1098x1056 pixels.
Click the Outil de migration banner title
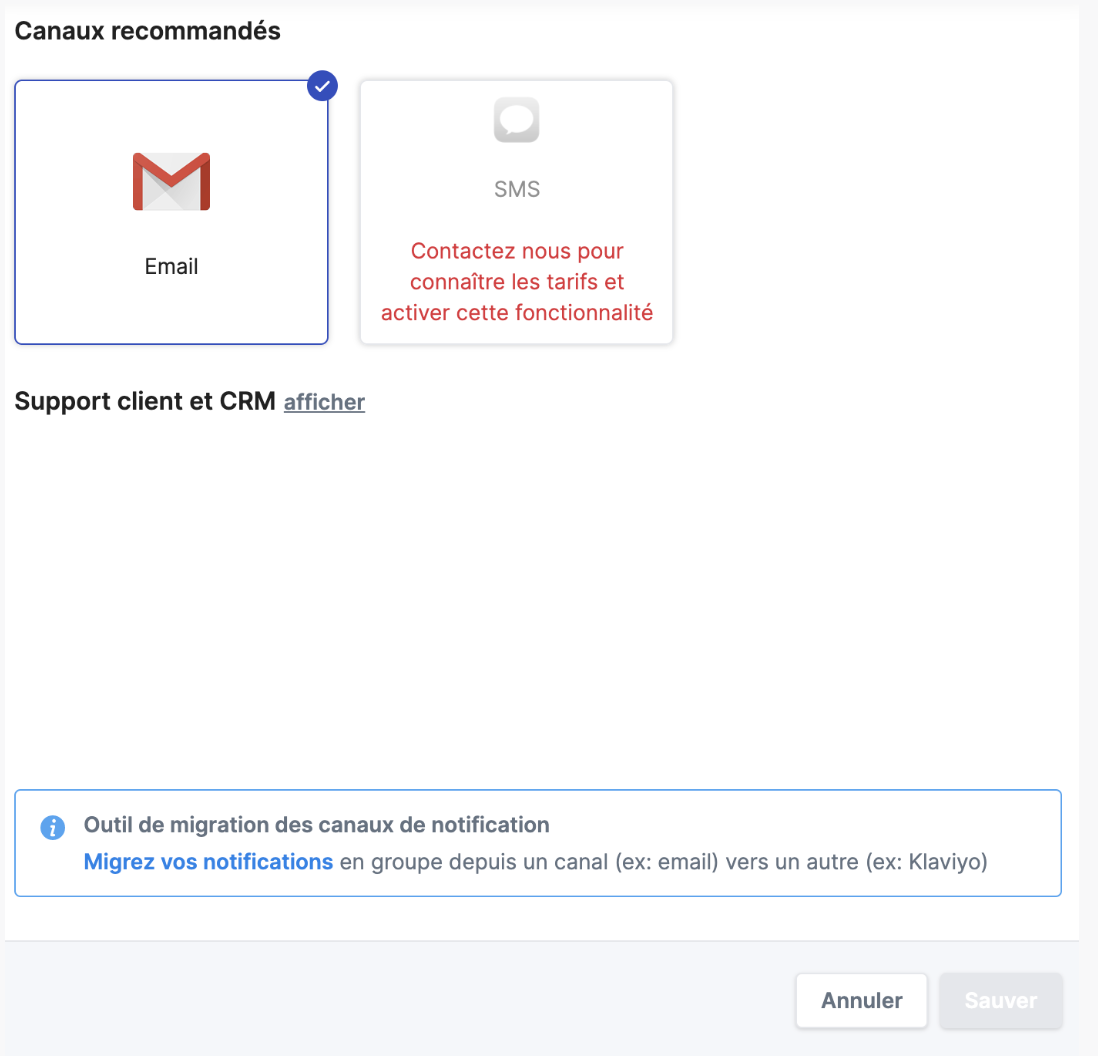pyautogui.click(x=316, y=826)
